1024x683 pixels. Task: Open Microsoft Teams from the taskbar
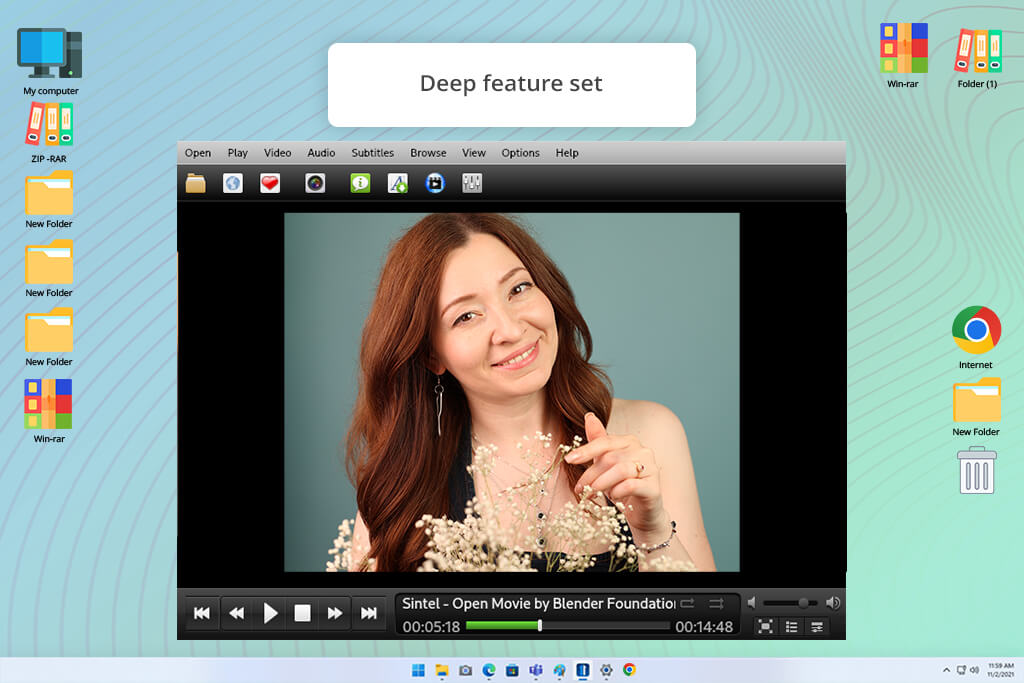(536, 670)
